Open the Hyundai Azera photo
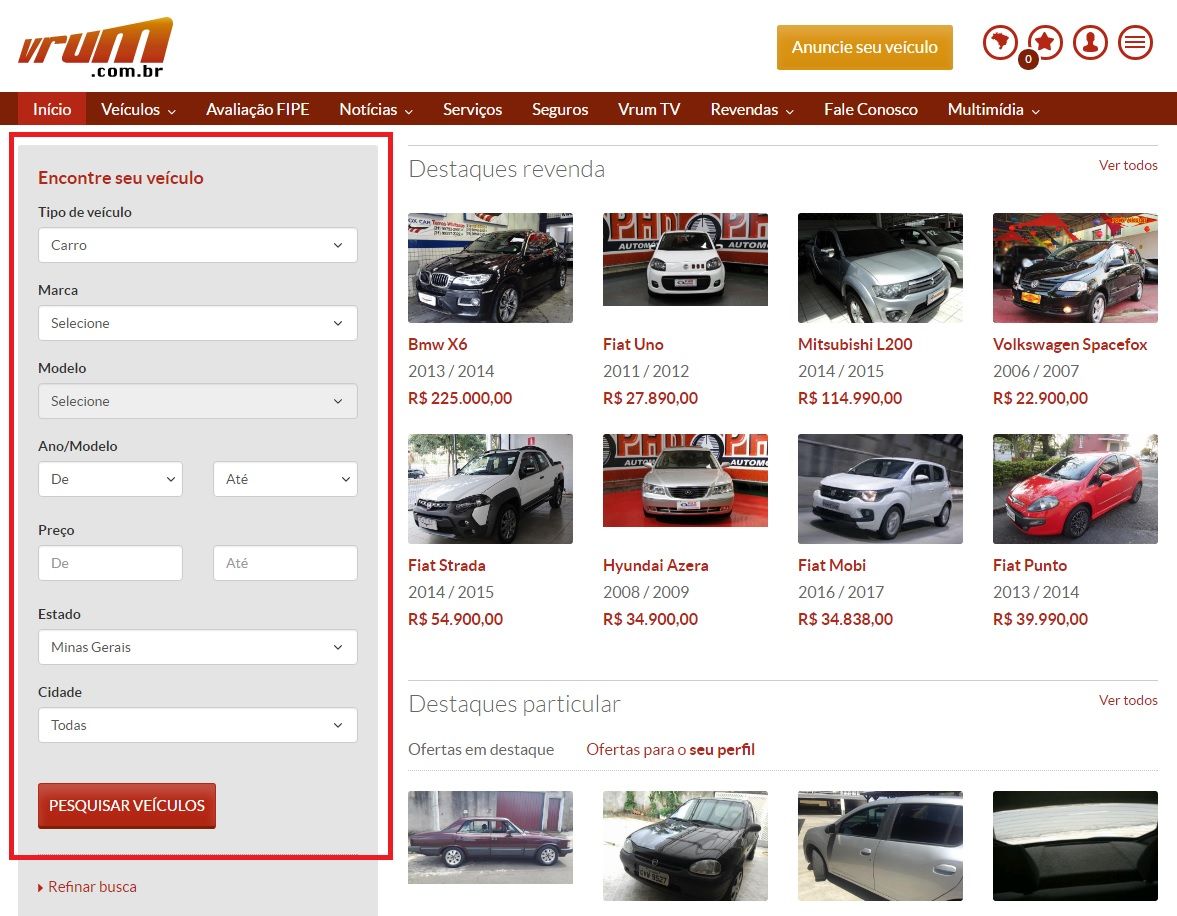 (x=685, y=481)
